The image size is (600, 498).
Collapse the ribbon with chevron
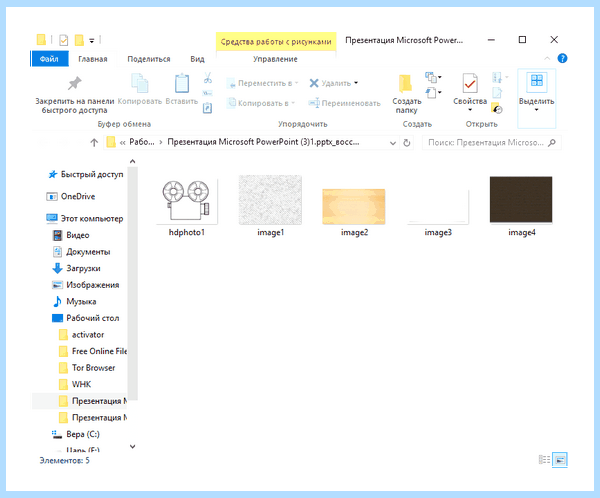coord(547,59)
